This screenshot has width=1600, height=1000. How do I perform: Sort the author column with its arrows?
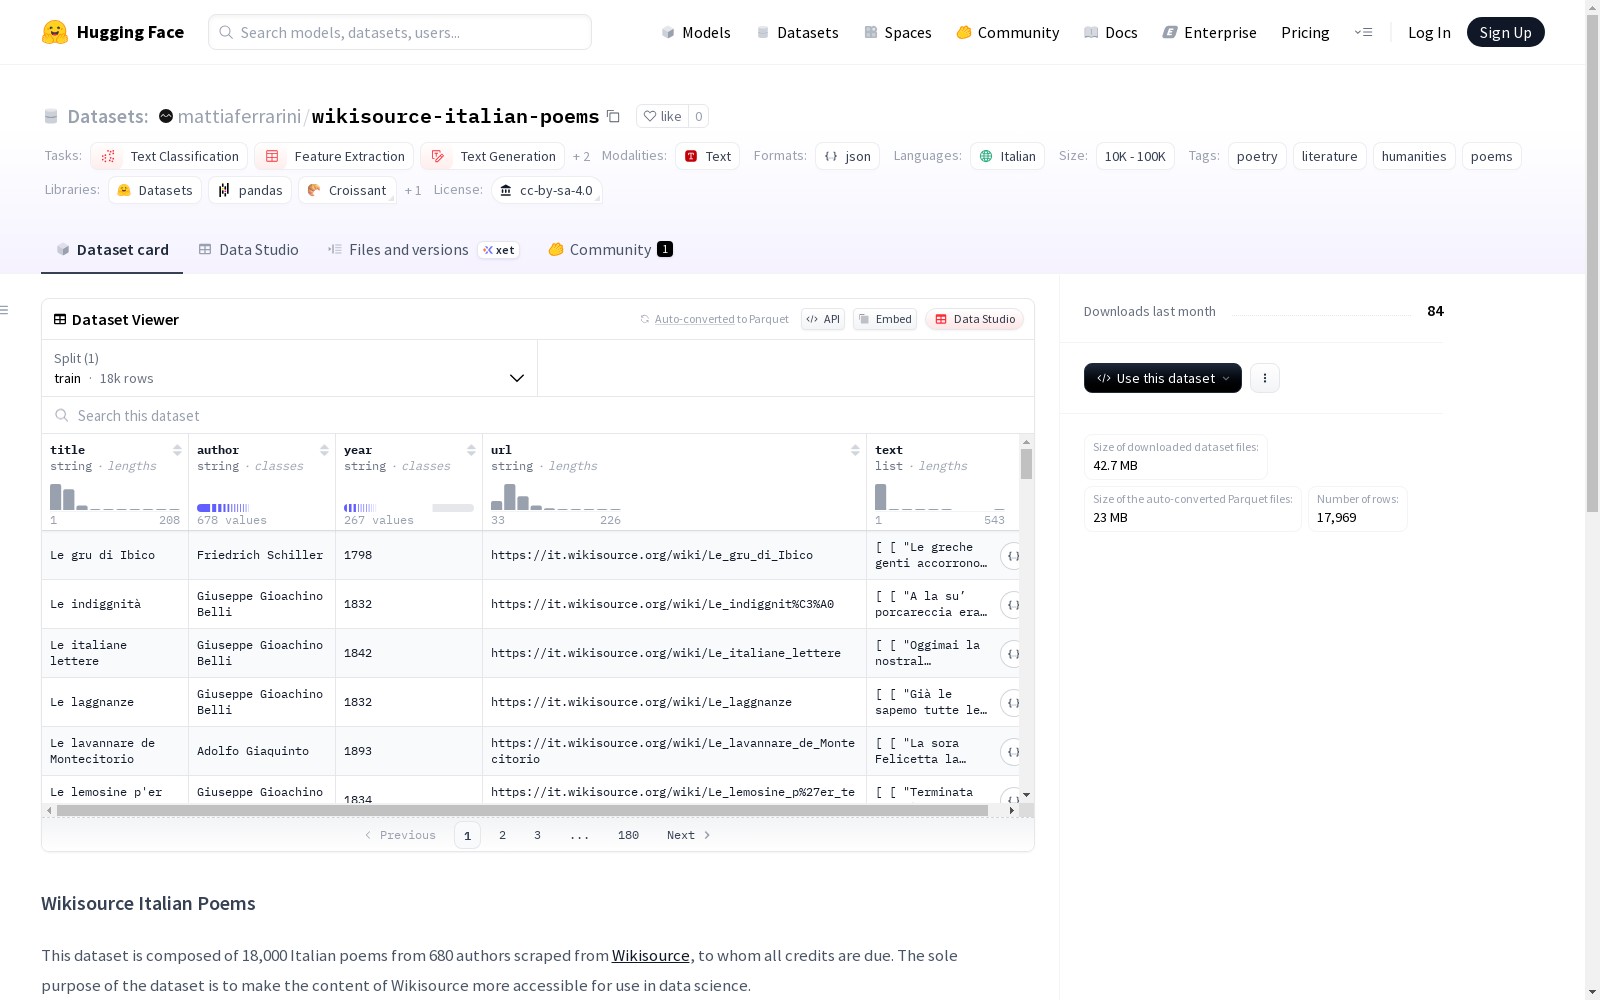point(324,450)
